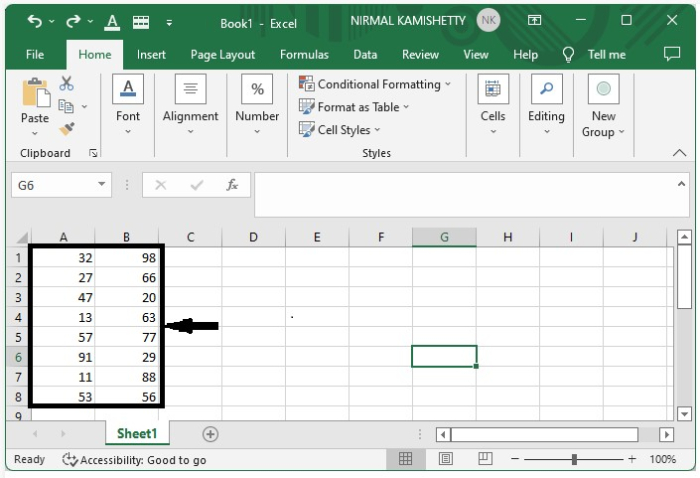Open the Name Box dropdown arrow

[102, 184]
